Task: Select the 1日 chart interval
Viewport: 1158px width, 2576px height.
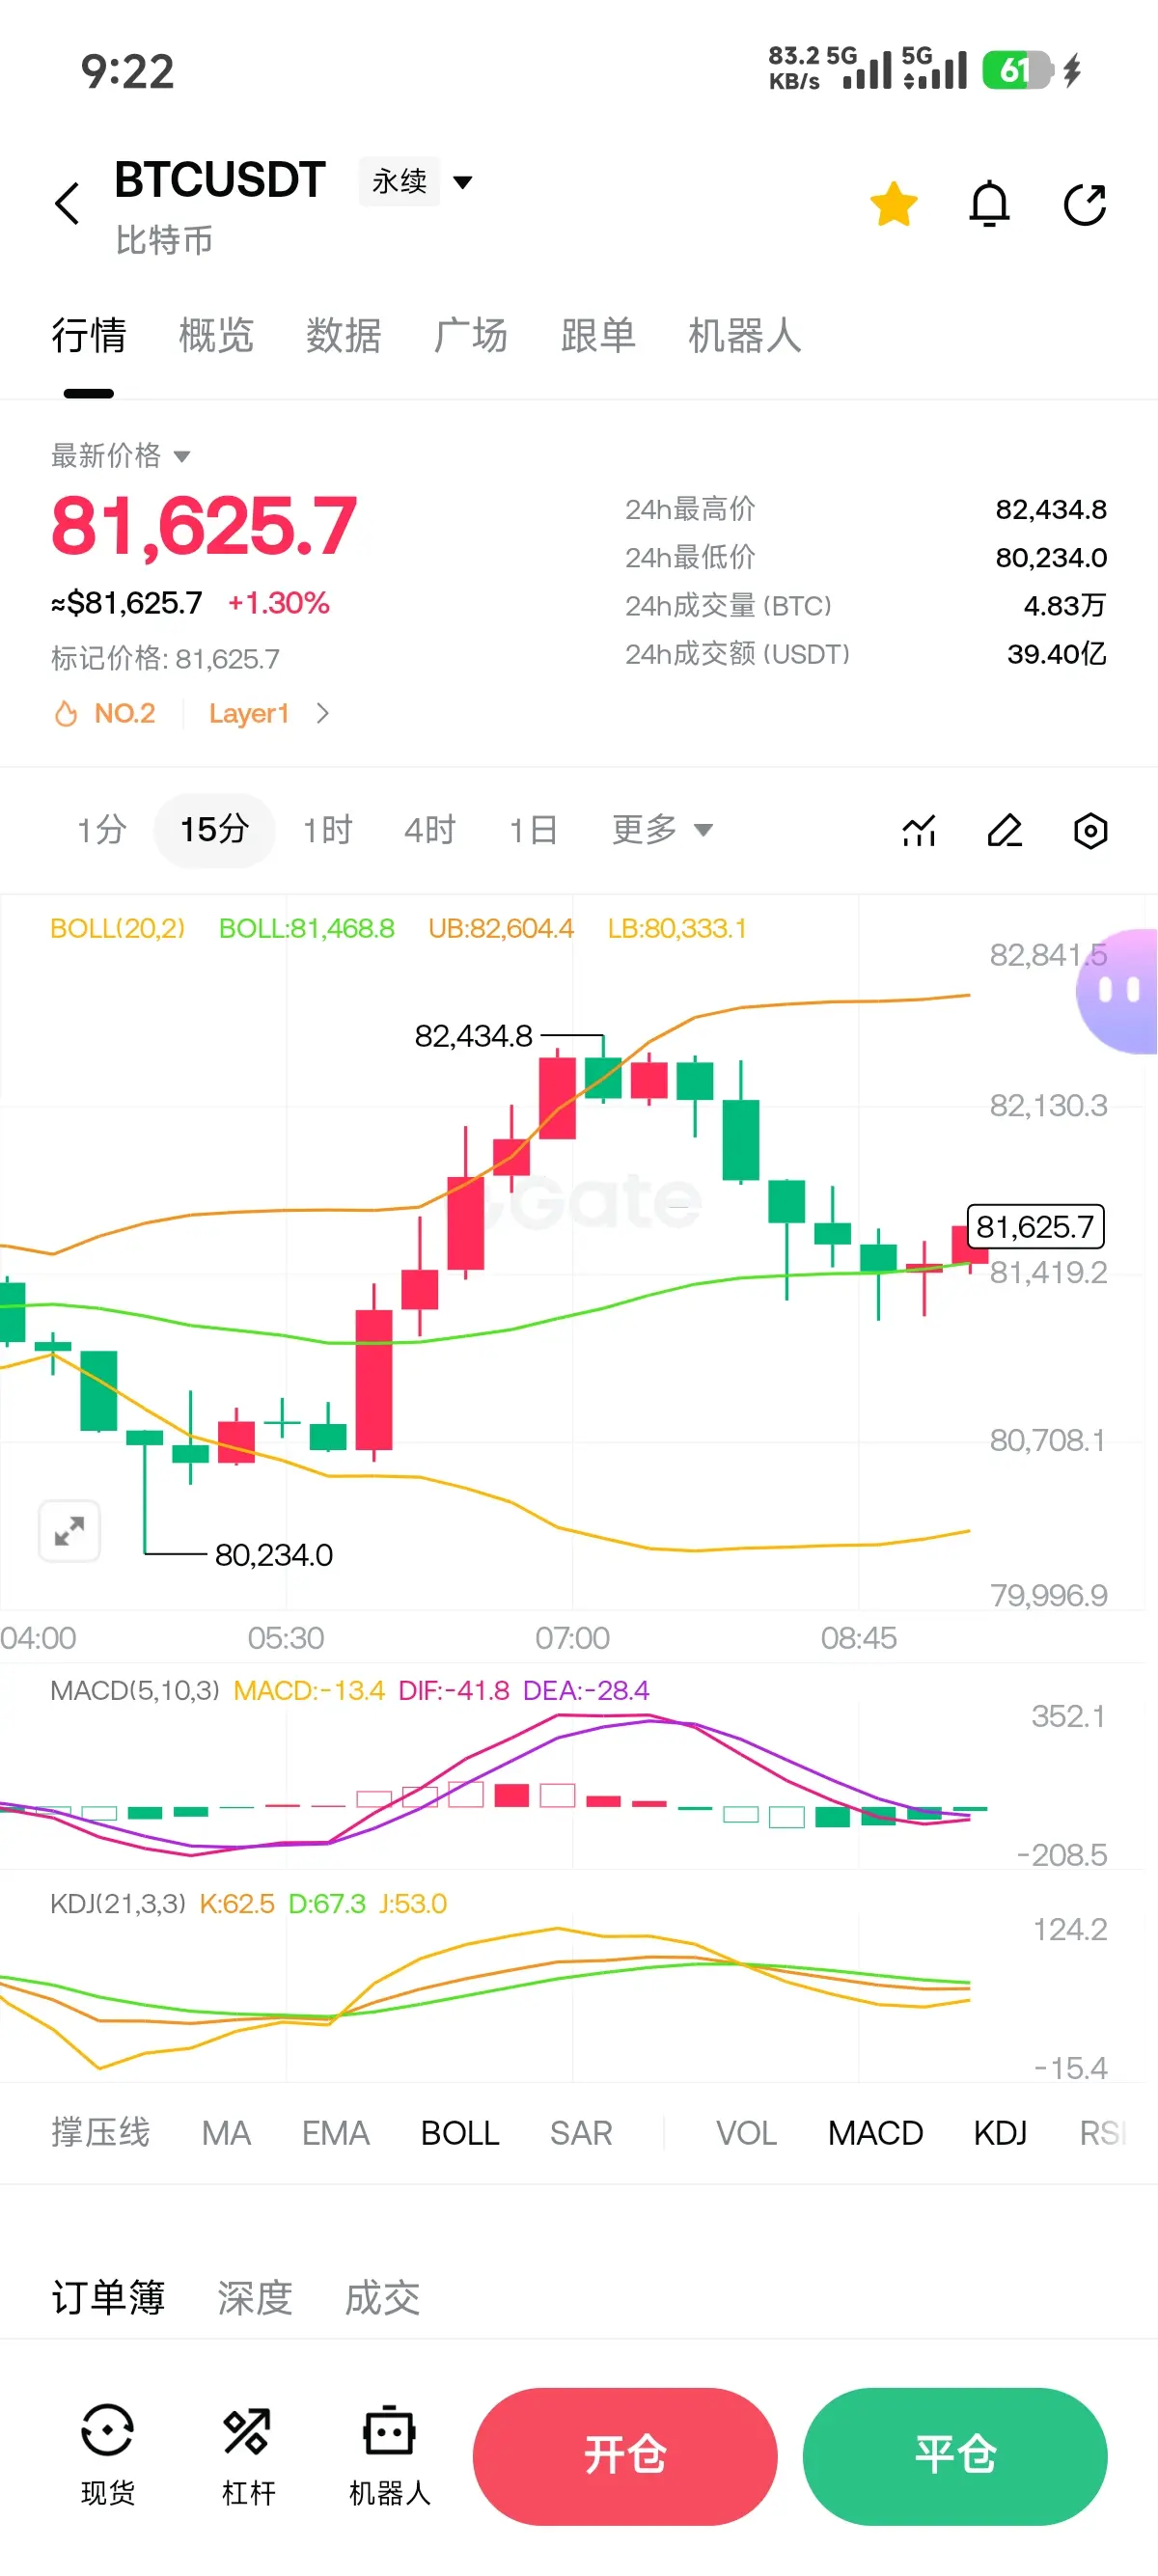Action: click(x=532, y=830)
